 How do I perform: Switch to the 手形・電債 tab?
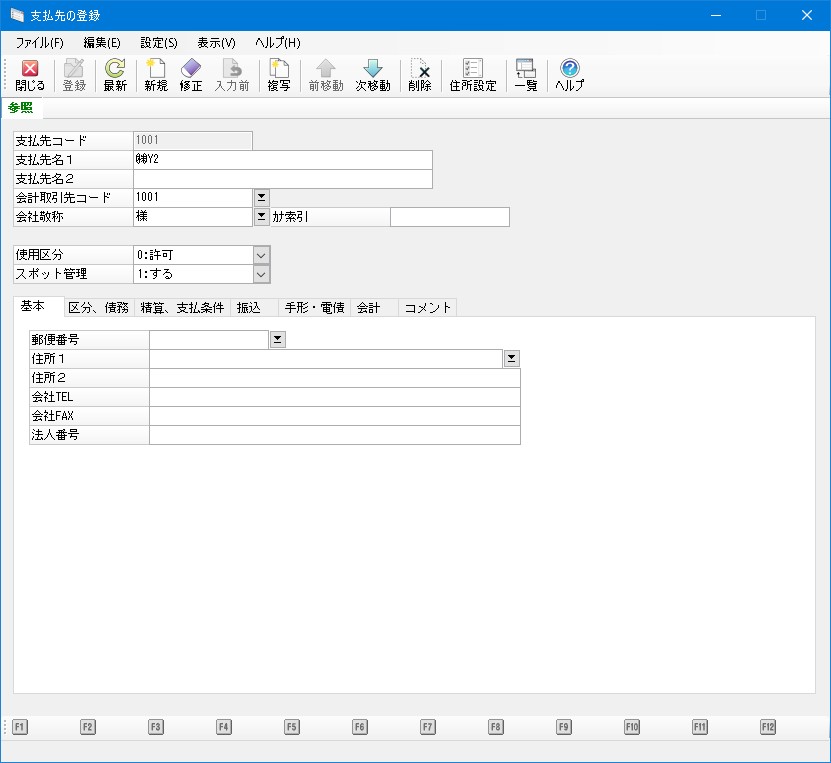pos(314,308)
